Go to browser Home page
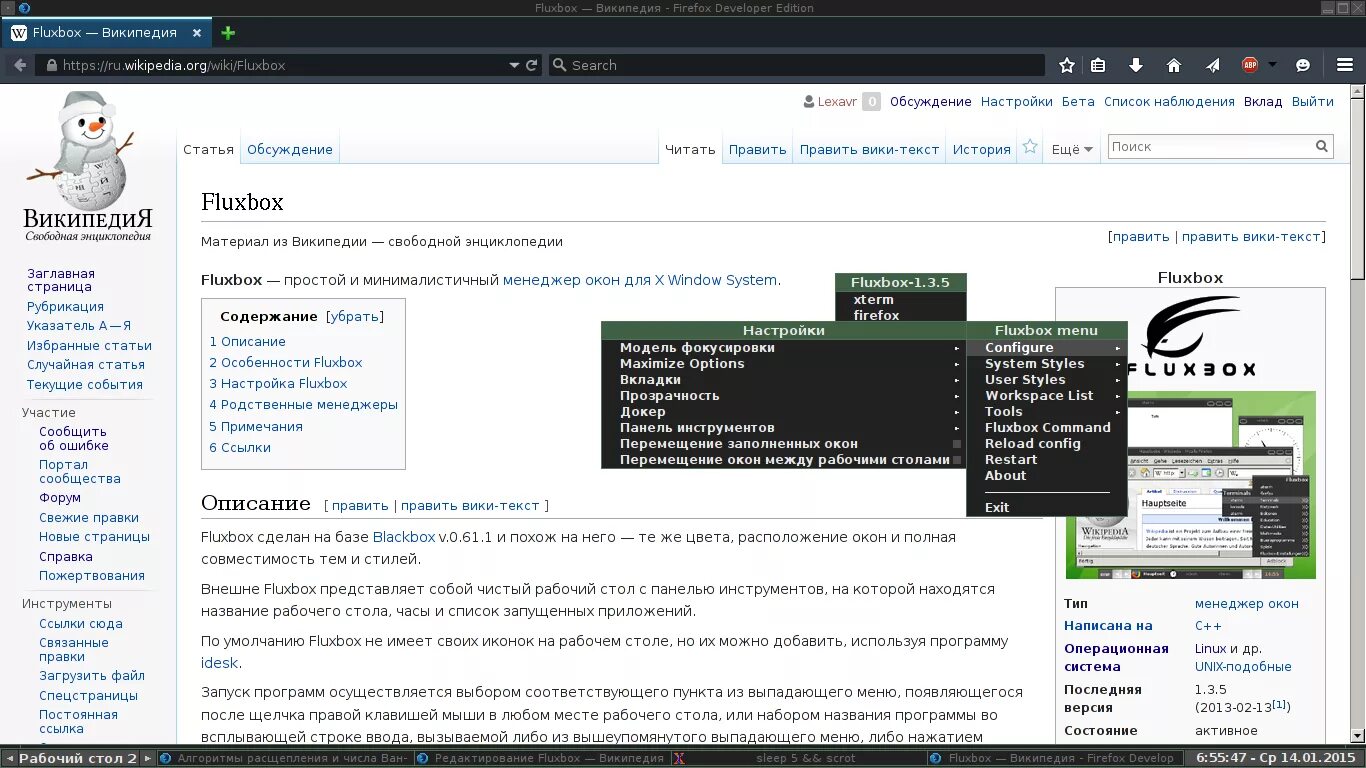1366x768 pixels. click(x=1174, y=65)
